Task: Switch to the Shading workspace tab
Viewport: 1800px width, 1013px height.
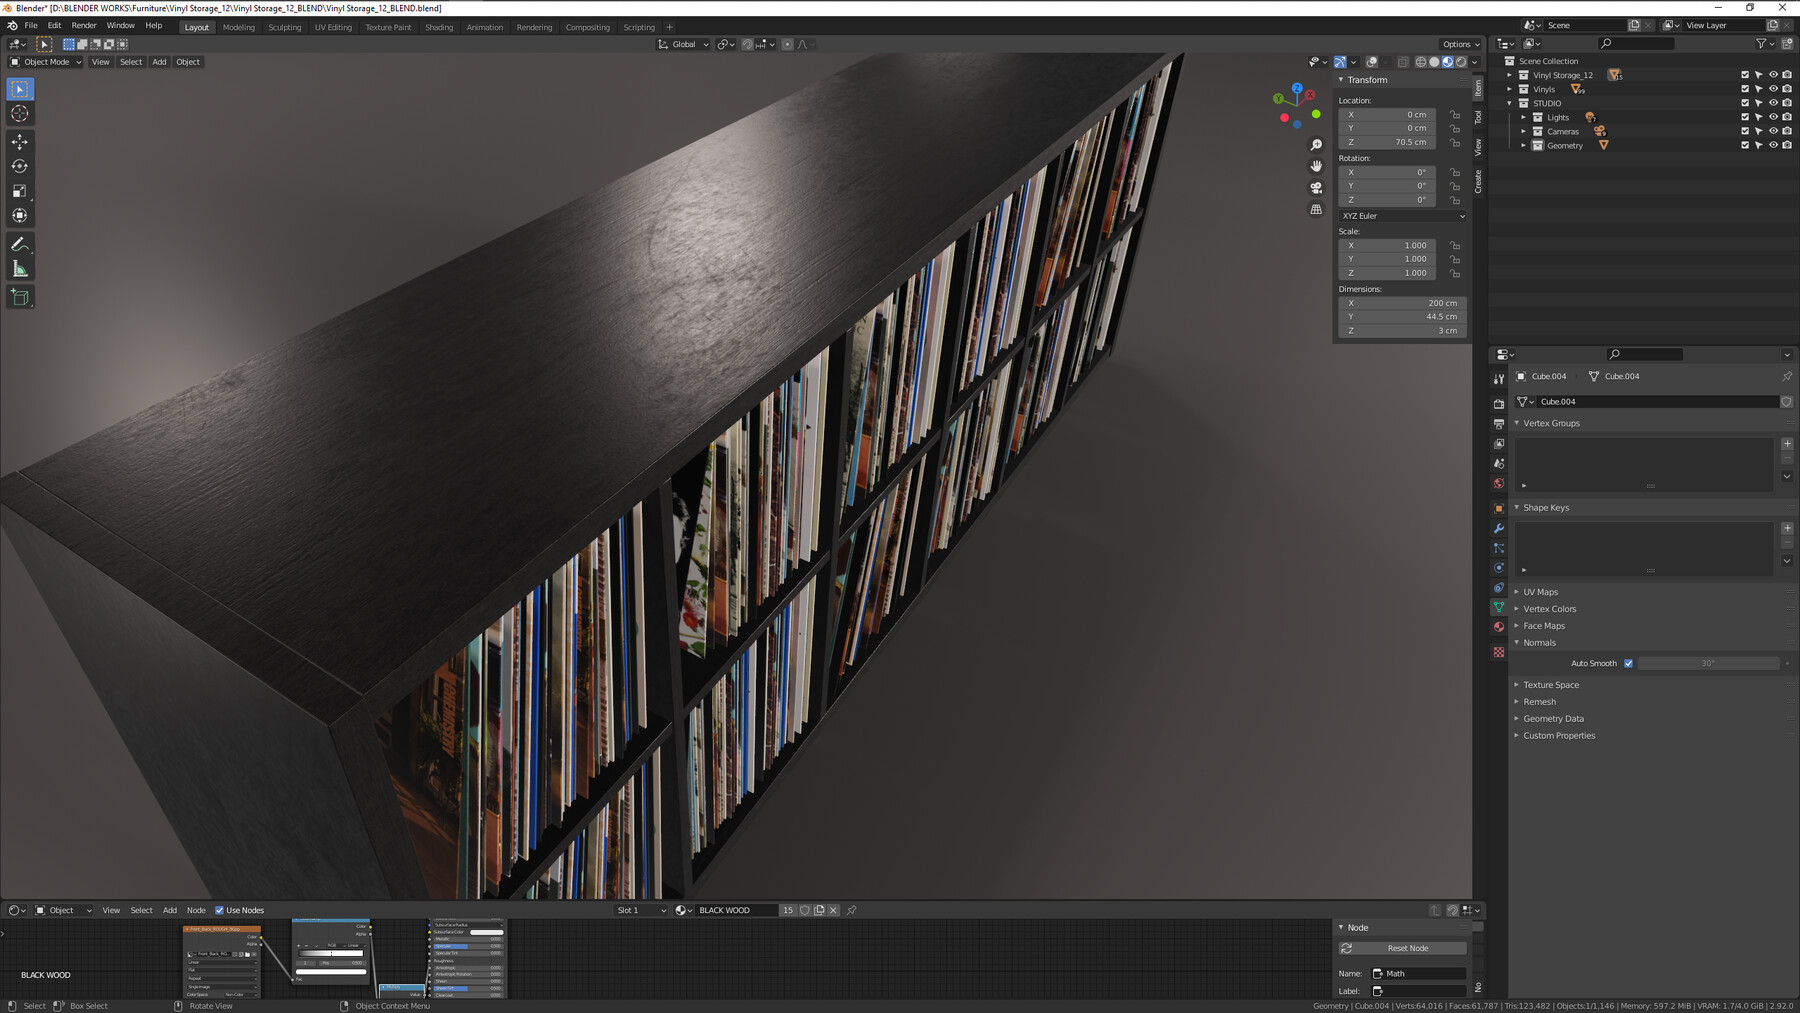Action: pos(438,27)
